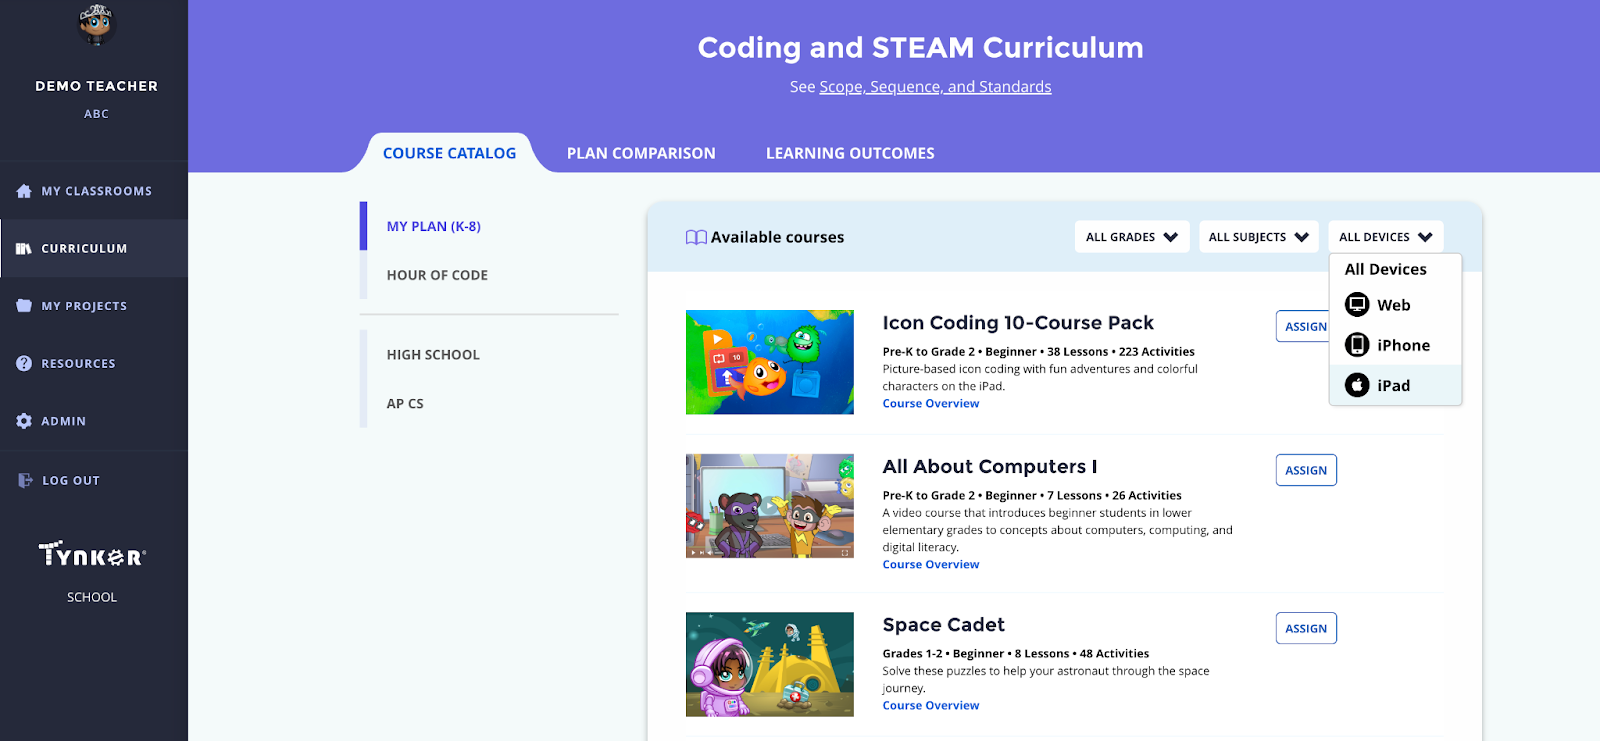The height and width of the screenshot is (741, 1600).
Task: Open Scope, Sequence, and Standards link
Action: point(935,87)
